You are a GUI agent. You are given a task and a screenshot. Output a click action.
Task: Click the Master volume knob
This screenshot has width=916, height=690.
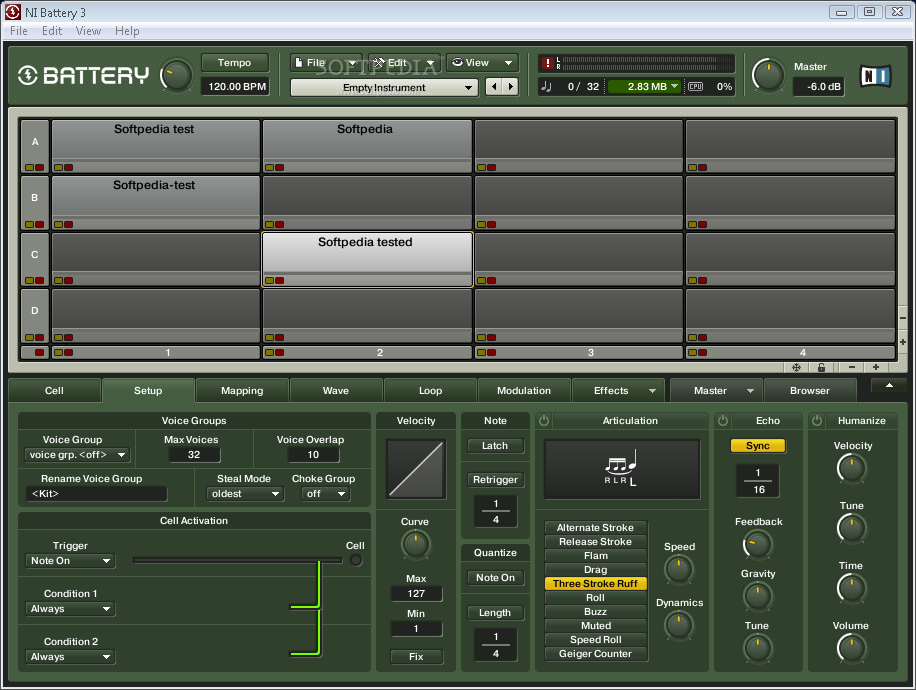768,76
